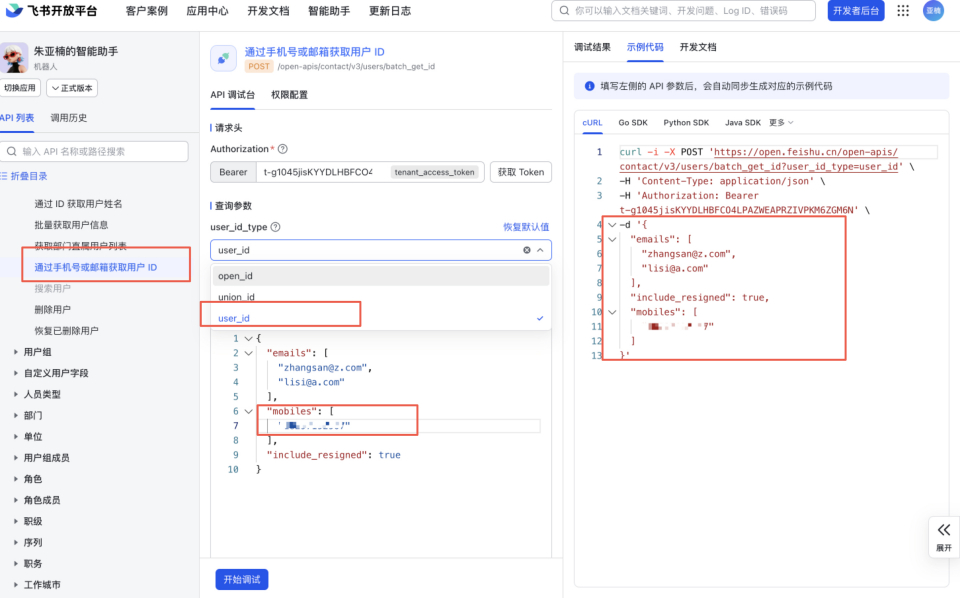Screen dimensions: 960x598
Task: Select 恢复已删除用户 in API list
Action: pos(66,331)
